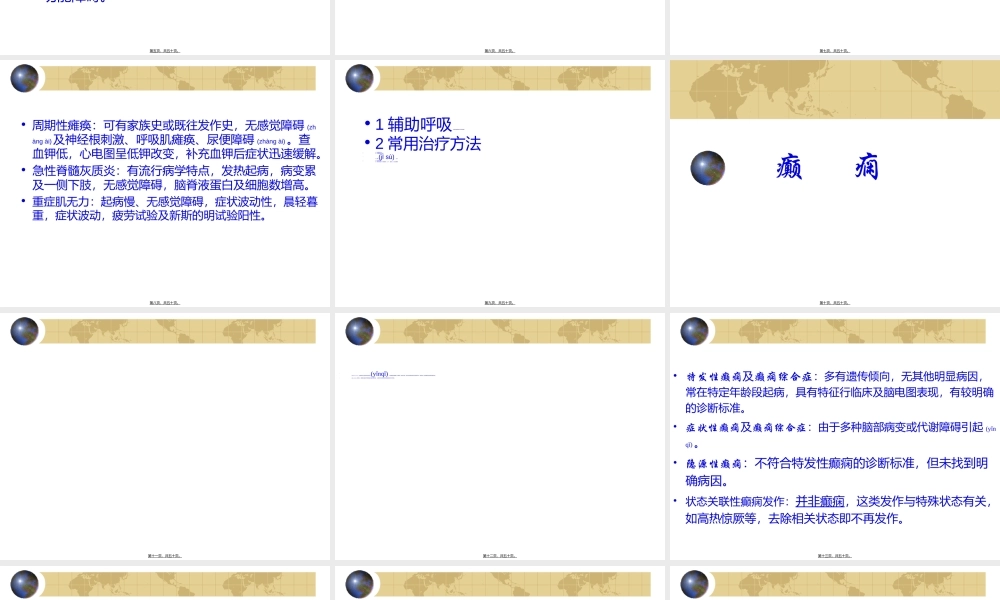The image size is (1000, 600).
Task: Select the globe icon on the 周期性瘫痪 slide
Action: (x=24, y=78)
